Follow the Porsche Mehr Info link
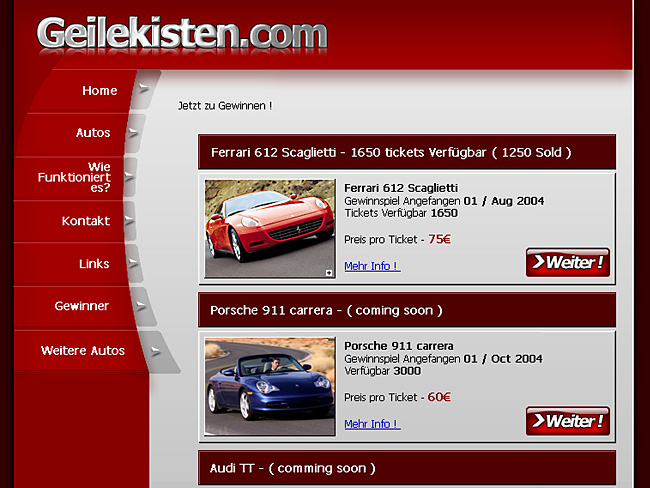This screenshot has height=488, width=650. pos(372,424)
